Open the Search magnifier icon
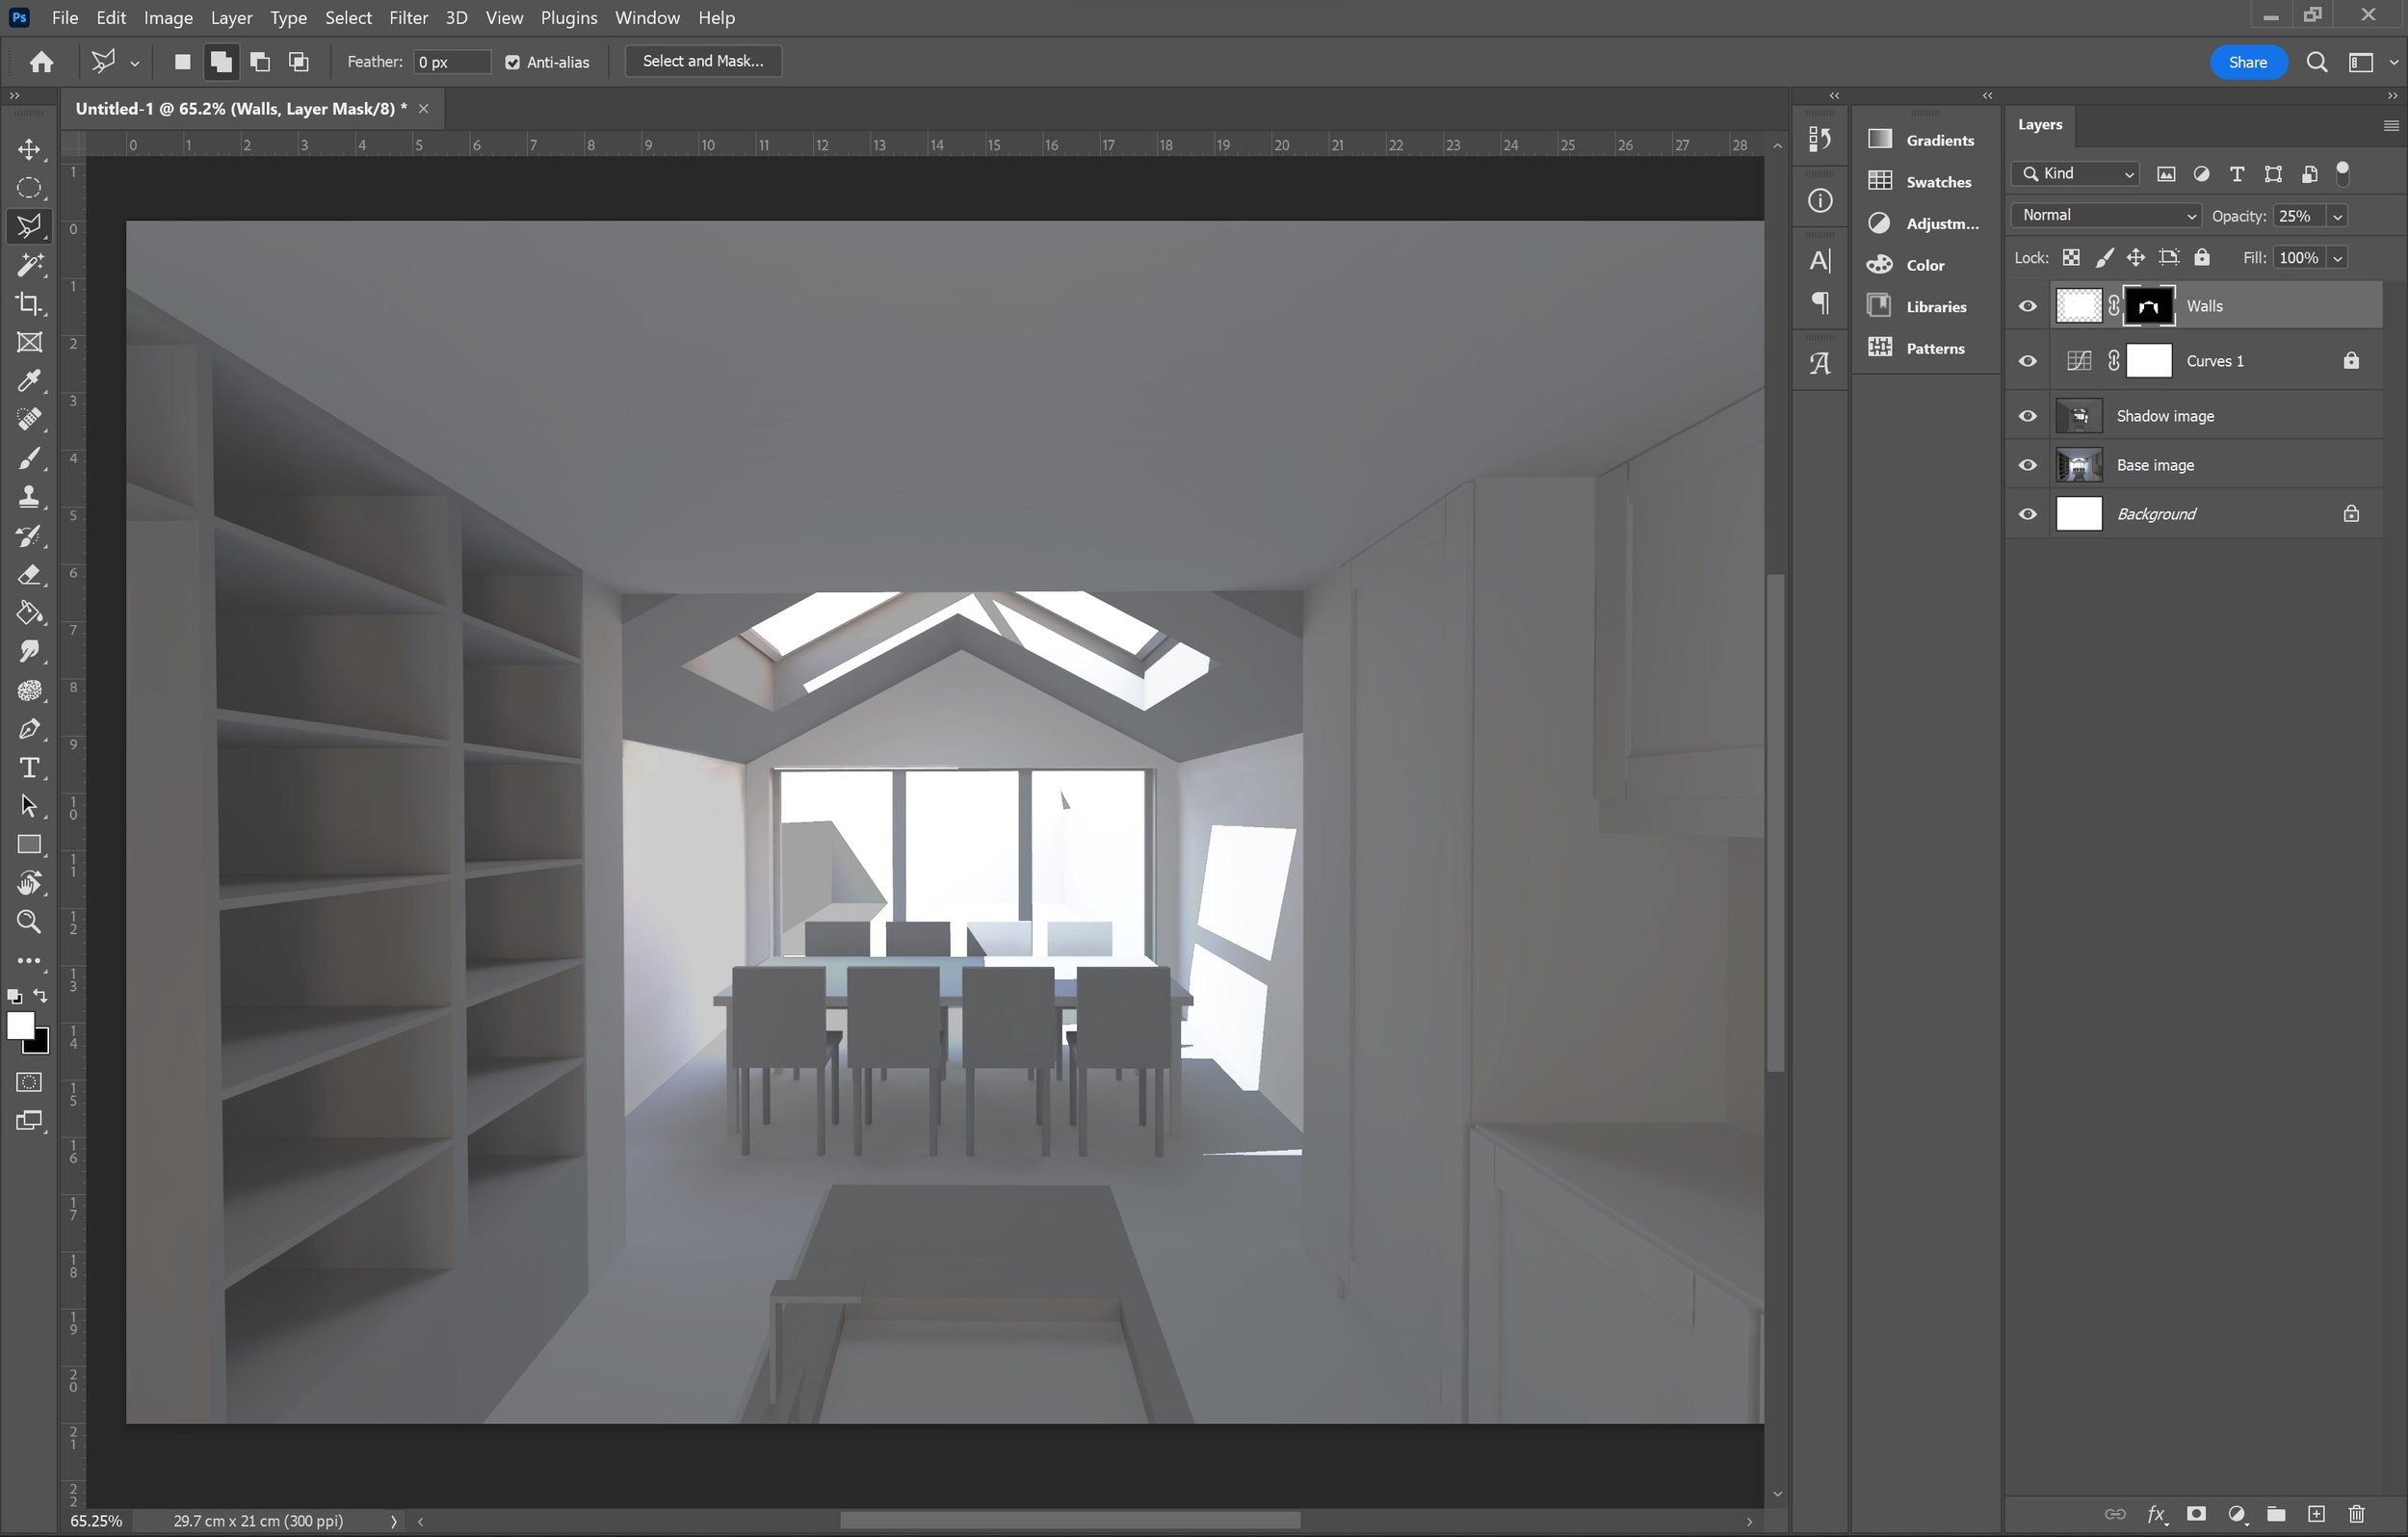Screen dimensions: 2408x1537 (x=2316, y=62)
